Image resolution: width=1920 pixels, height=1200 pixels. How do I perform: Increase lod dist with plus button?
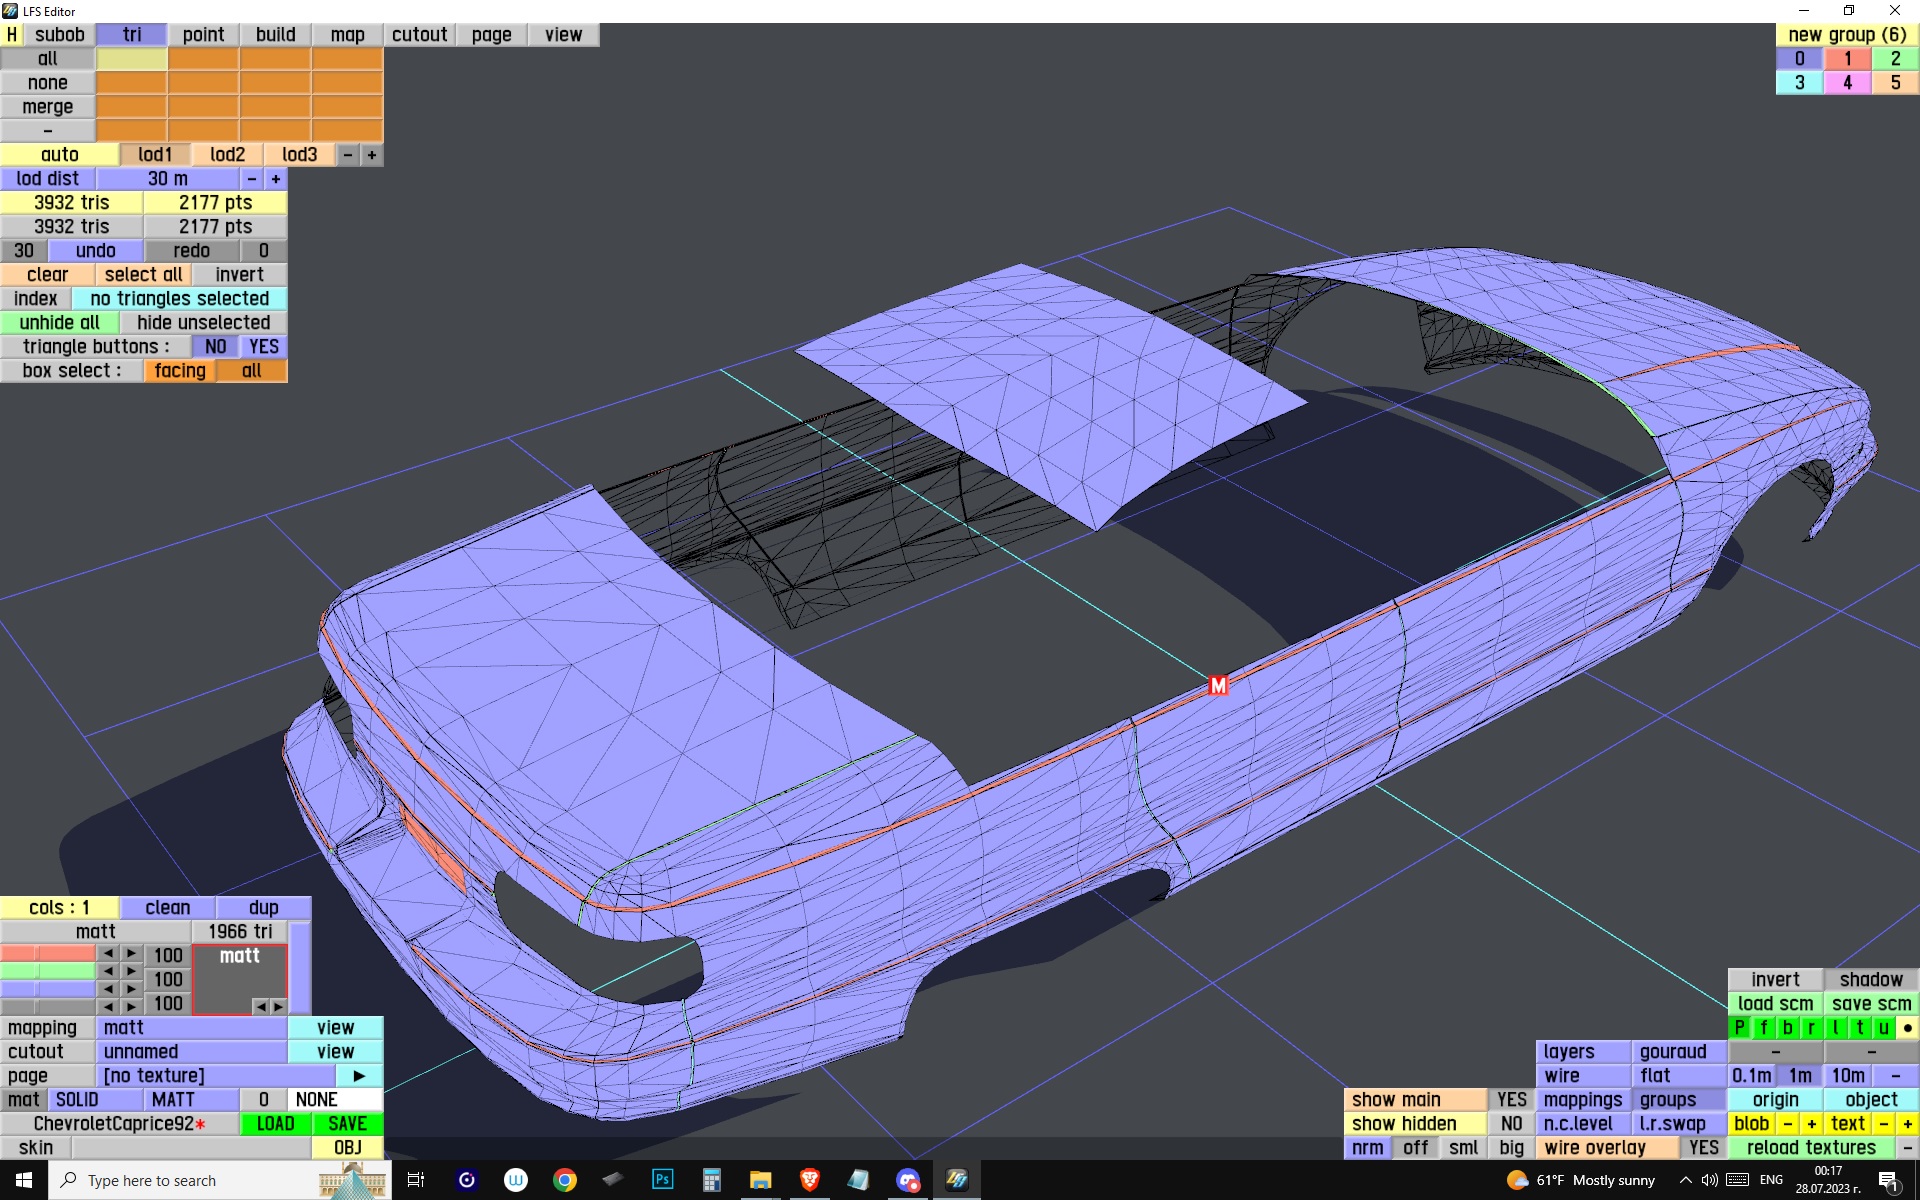click(276, 179)
